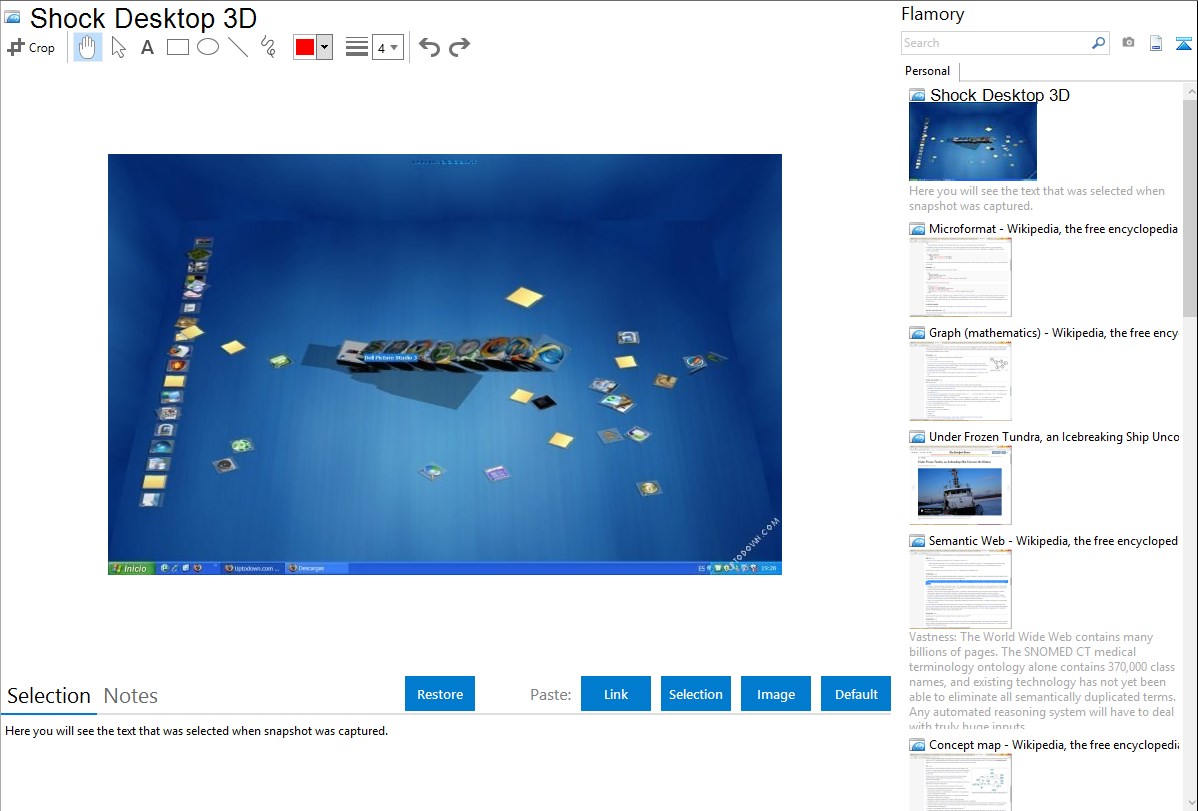Undo the last annotation
1198x811 pixels.
[x=429, y=47]
